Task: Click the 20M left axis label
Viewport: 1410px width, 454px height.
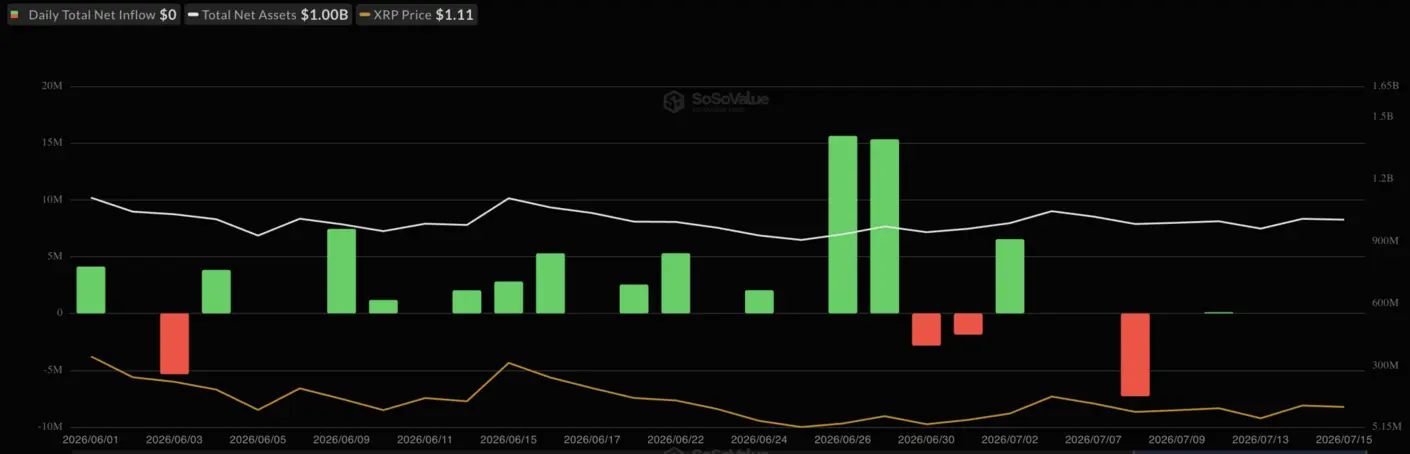Action: coord(52,86)
